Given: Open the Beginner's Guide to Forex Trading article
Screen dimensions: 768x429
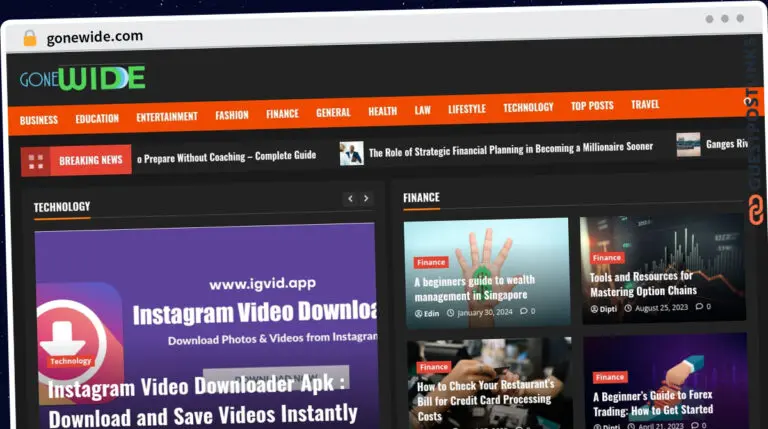Looking at the screenshot, I should [653, 403].
